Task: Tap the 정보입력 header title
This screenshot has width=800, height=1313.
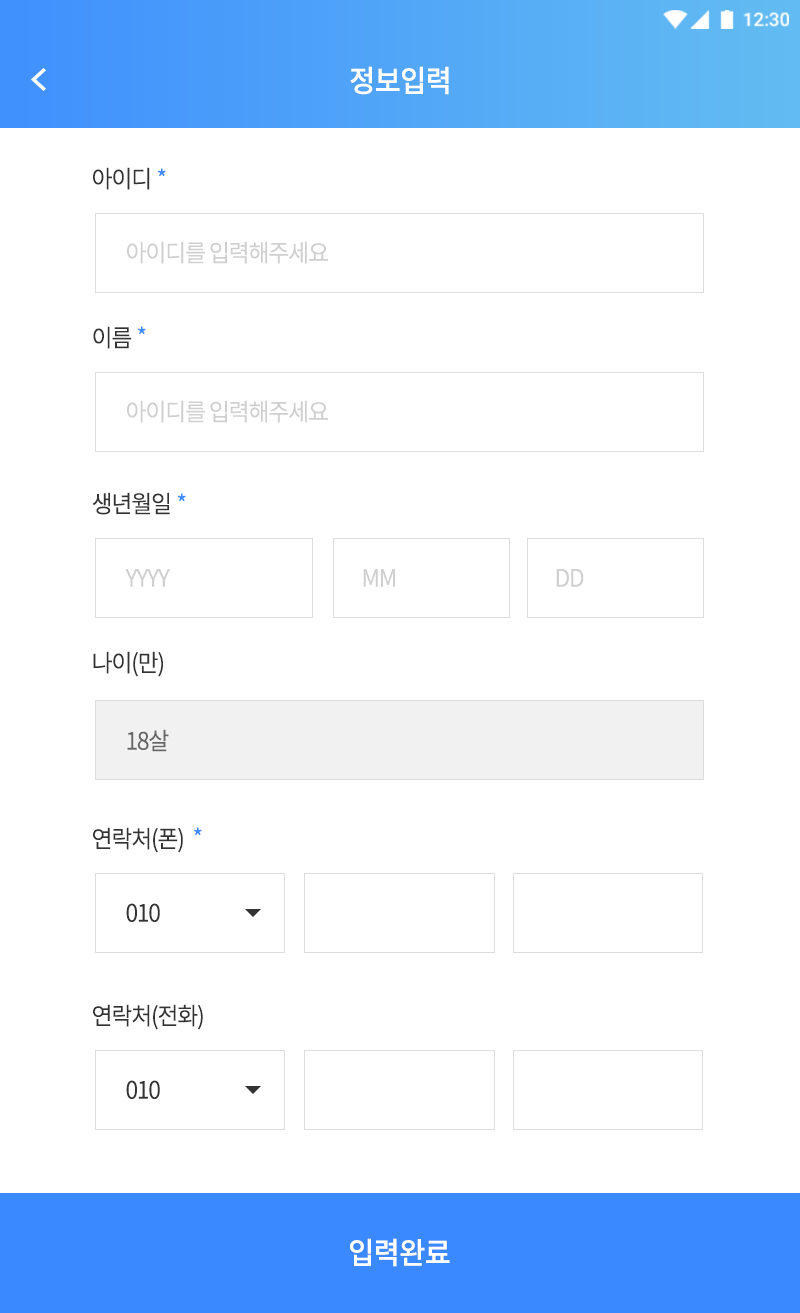Action: pos(400,80)
